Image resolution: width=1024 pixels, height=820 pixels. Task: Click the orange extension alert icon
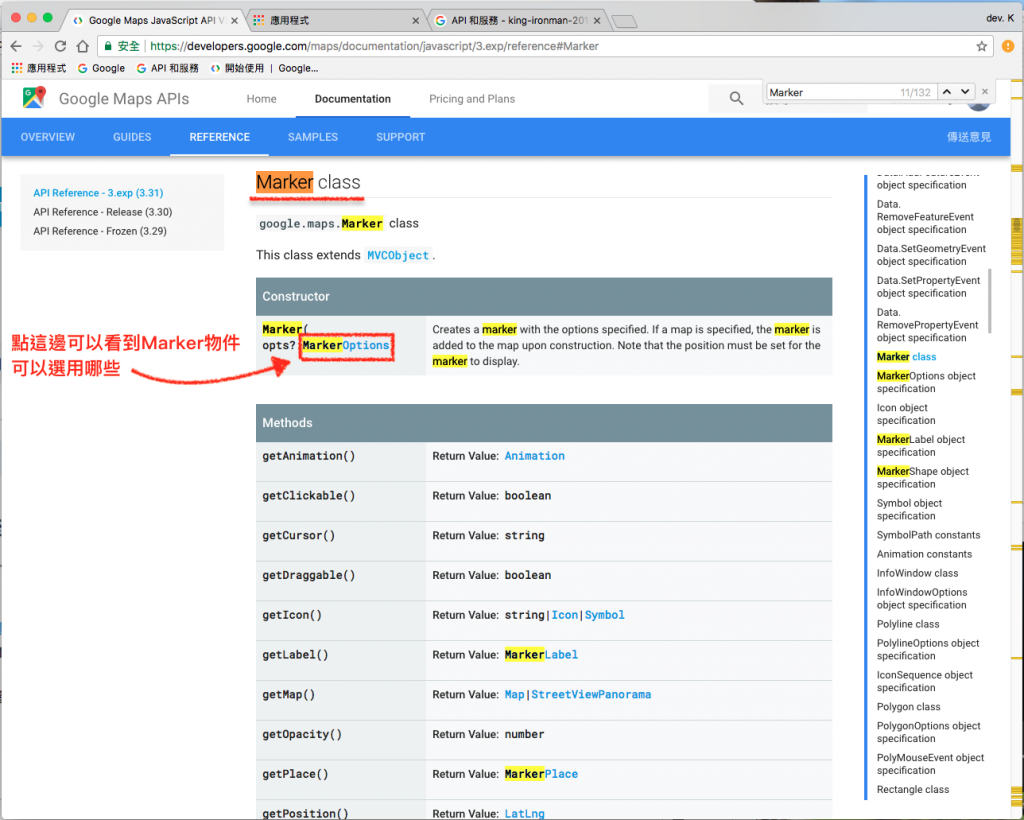pyautogui.click(x=1008, y=46)
